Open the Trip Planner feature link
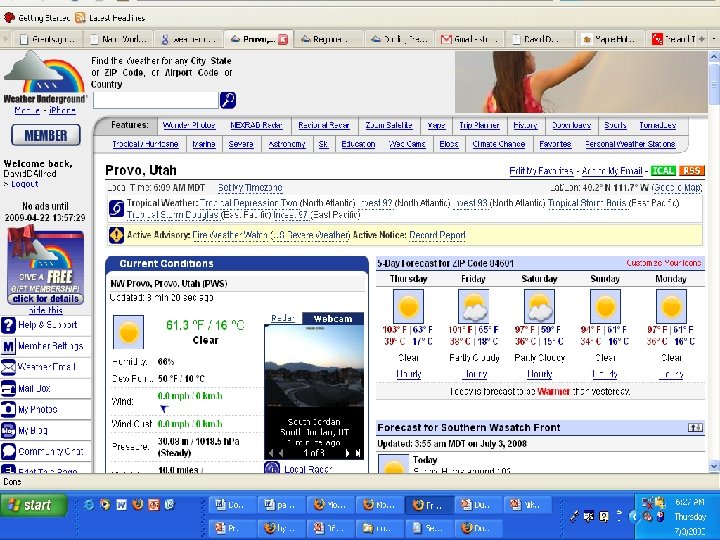Image resolution: width=720 pixels, height=540 pixels. coord(479,125)
